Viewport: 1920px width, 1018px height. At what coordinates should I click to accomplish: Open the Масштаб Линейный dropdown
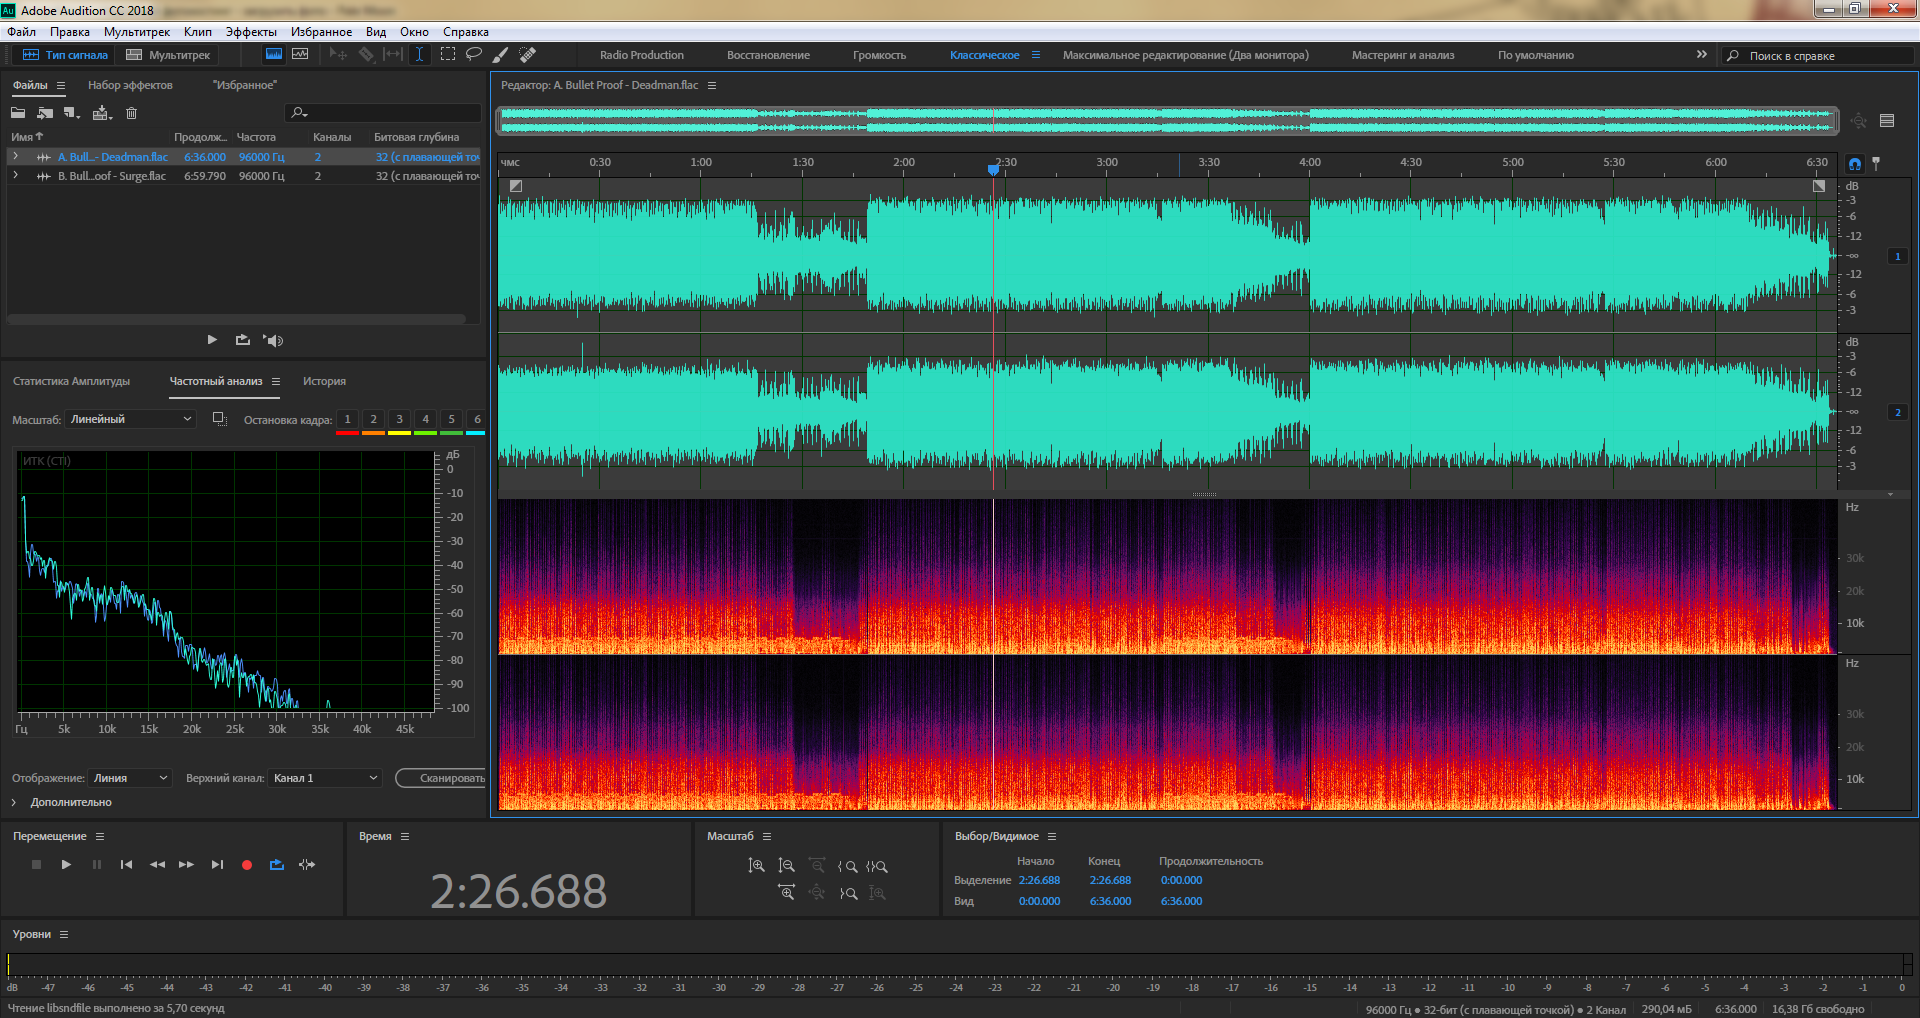tap(131, 419)
